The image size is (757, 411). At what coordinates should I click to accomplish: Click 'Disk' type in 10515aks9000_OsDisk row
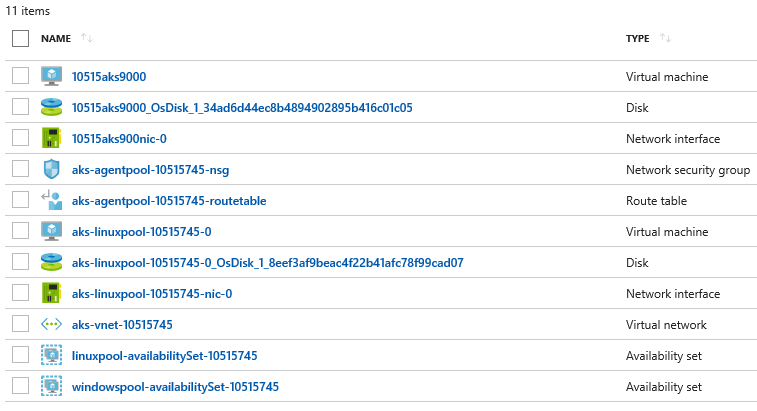pyautogui.click(x=637, y=108)
